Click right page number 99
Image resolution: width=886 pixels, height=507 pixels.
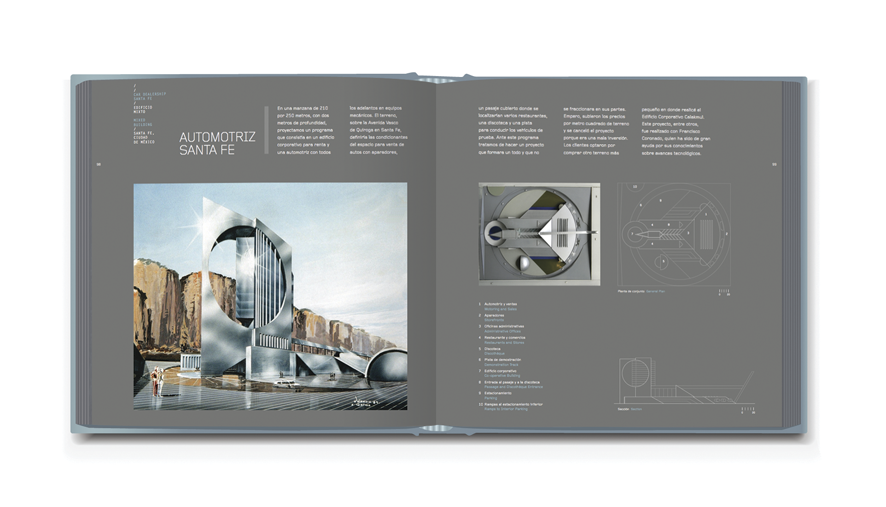click(x=775, y=164)
